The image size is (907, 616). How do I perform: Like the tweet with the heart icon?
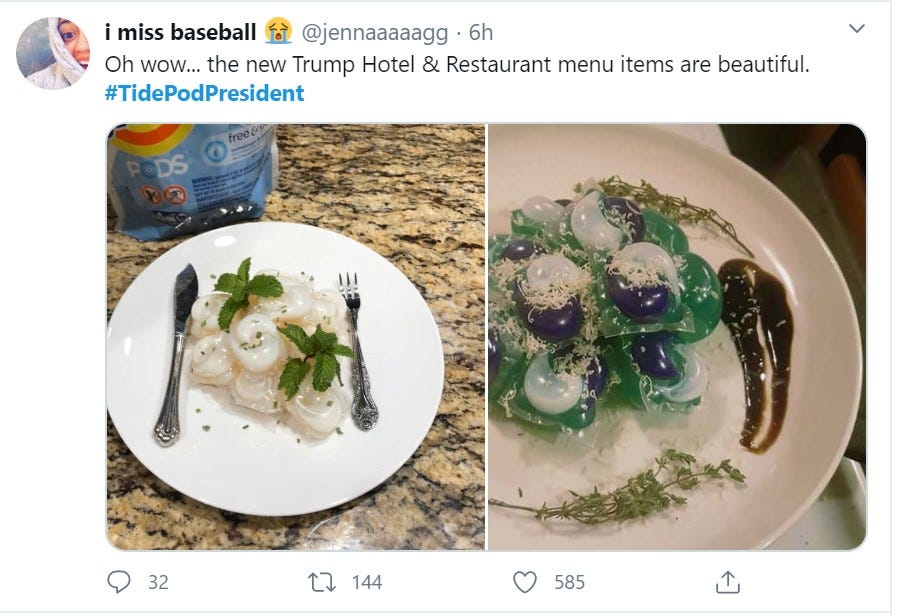[x=525, y=582]
